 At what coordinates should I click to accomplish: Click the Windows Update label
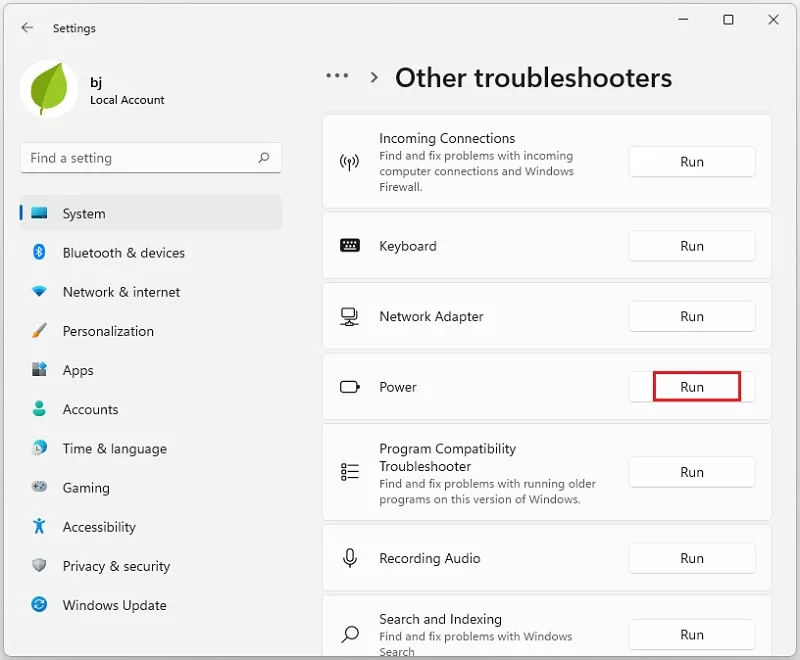115,605
